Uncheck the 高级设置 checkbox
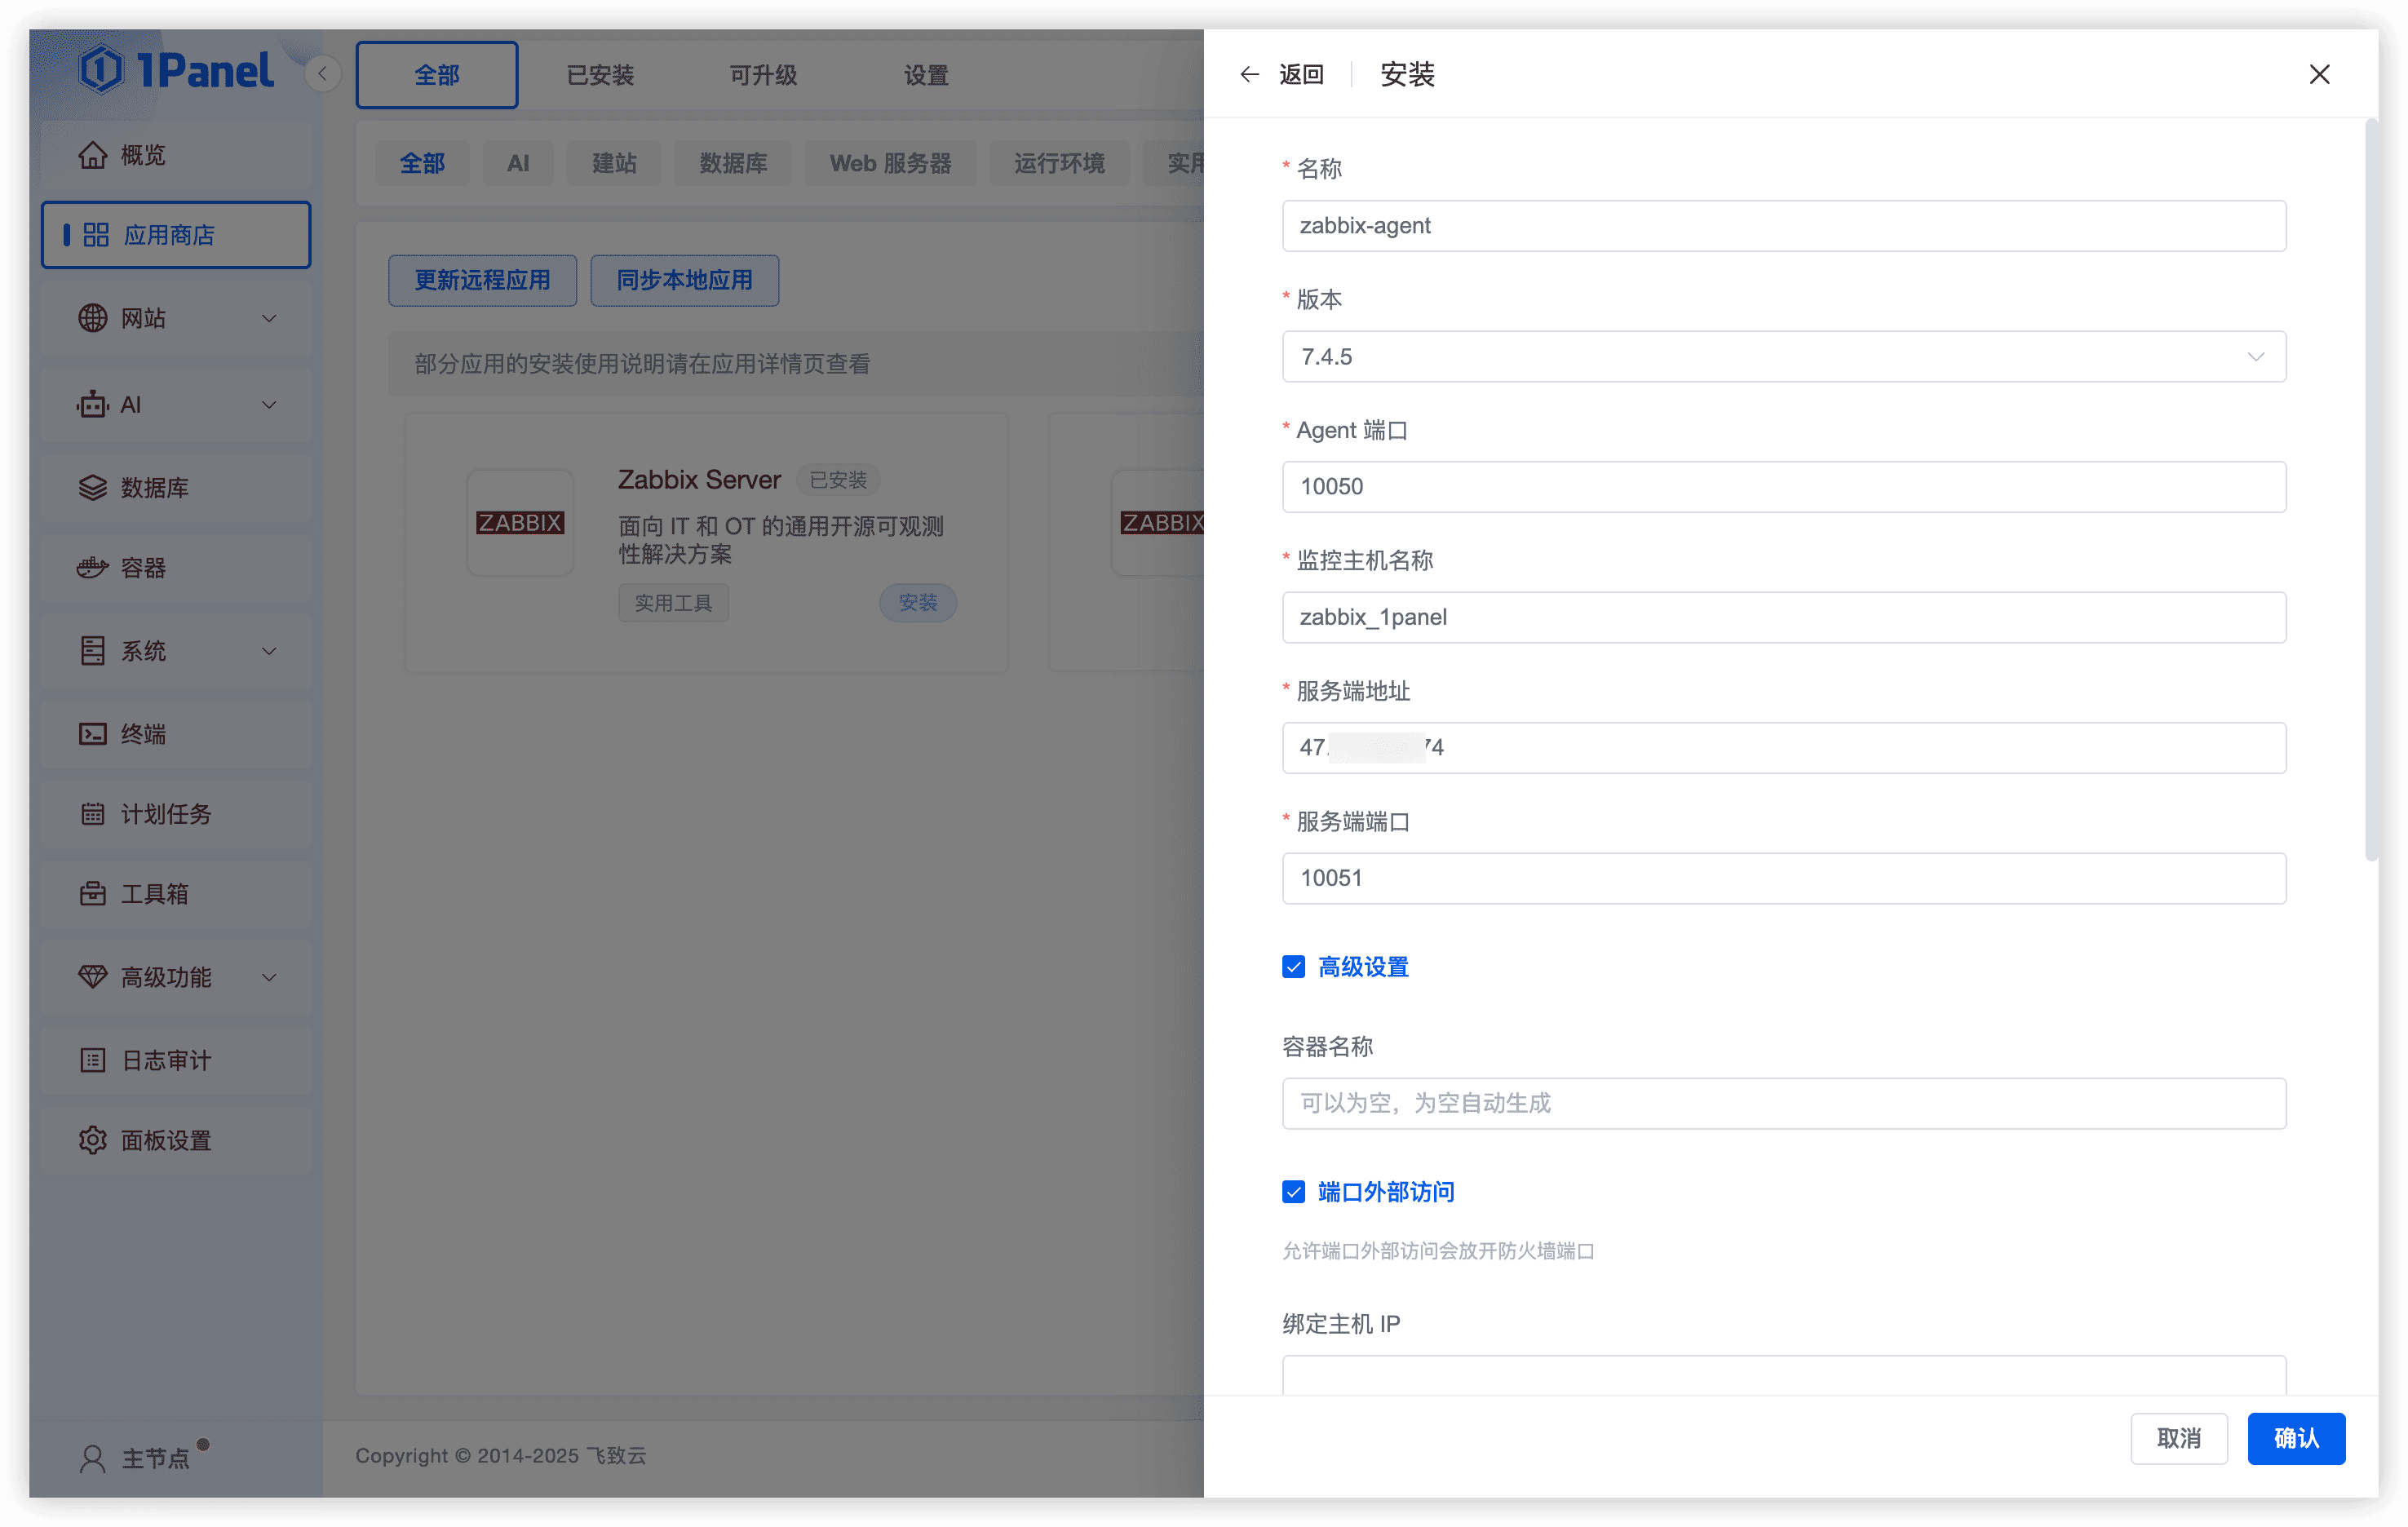2408x1527 pixels. [x=1293, y=967]
